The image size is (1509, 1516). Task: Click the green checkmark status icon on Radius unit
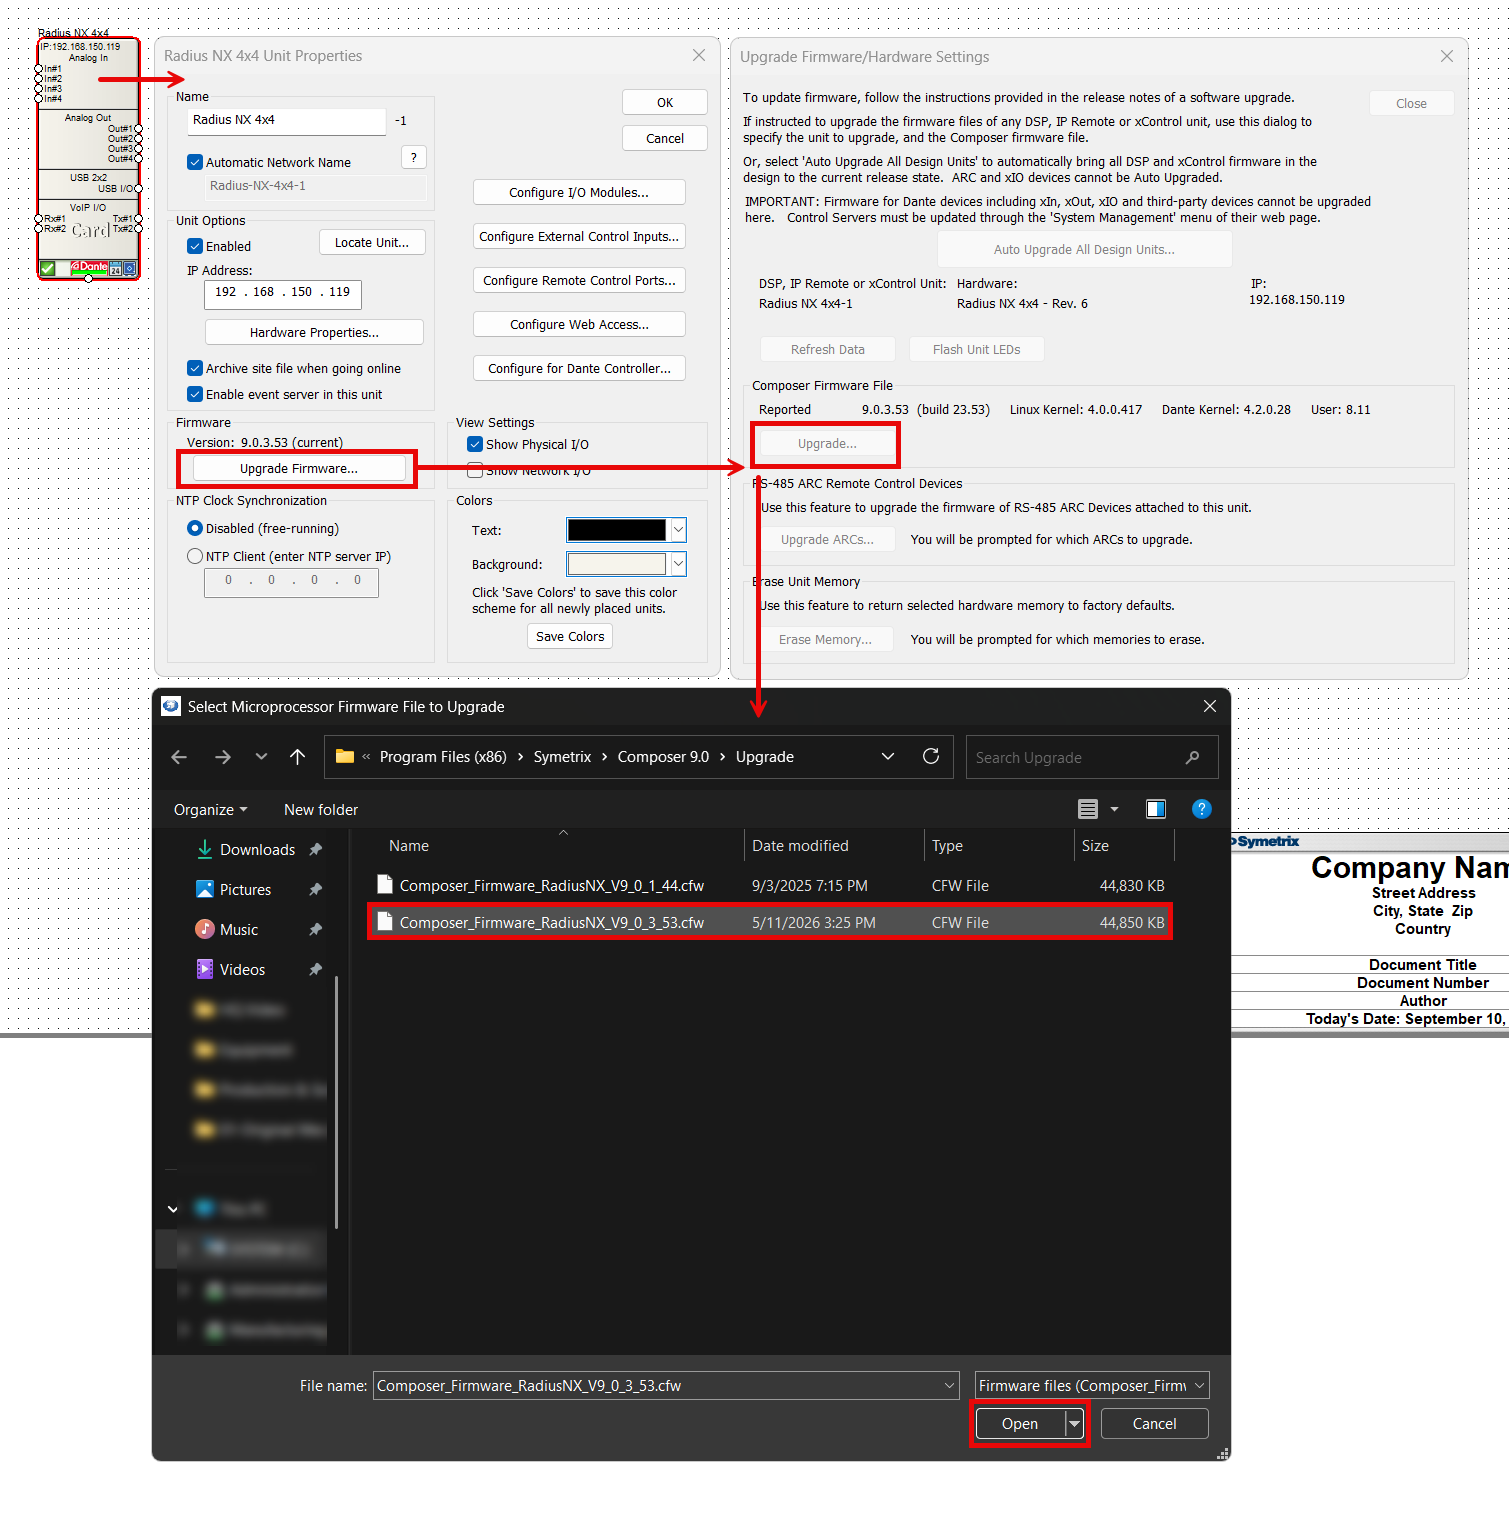[47, 268]
